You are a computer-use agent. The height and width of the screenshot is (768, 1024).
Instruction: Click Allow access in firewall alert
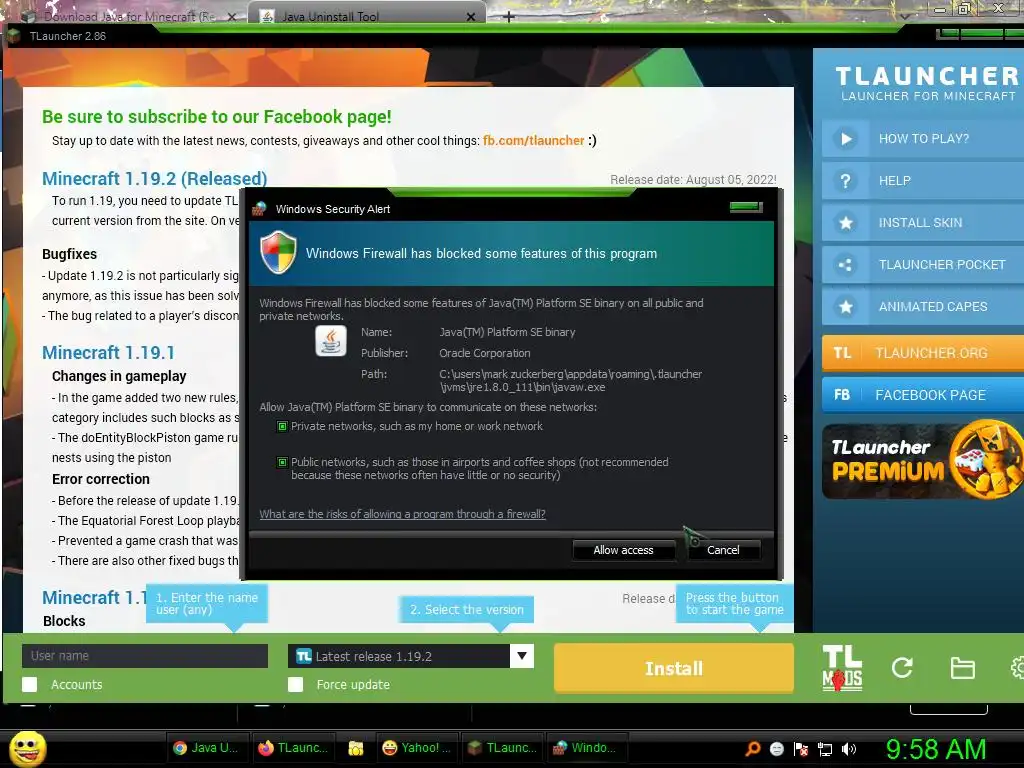(623, 550)
